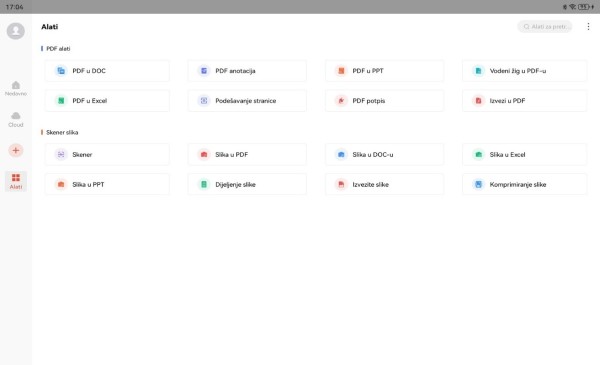Screen dimensions: 600x365
Task: Open the three-dot more options menu
Action: (x=588, y=26)
